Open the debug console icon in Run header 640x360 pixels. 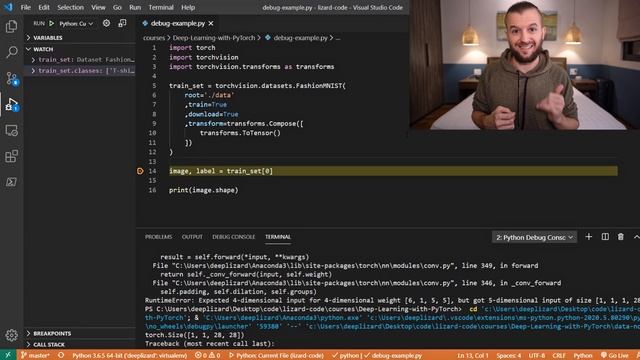click(122, 23)
